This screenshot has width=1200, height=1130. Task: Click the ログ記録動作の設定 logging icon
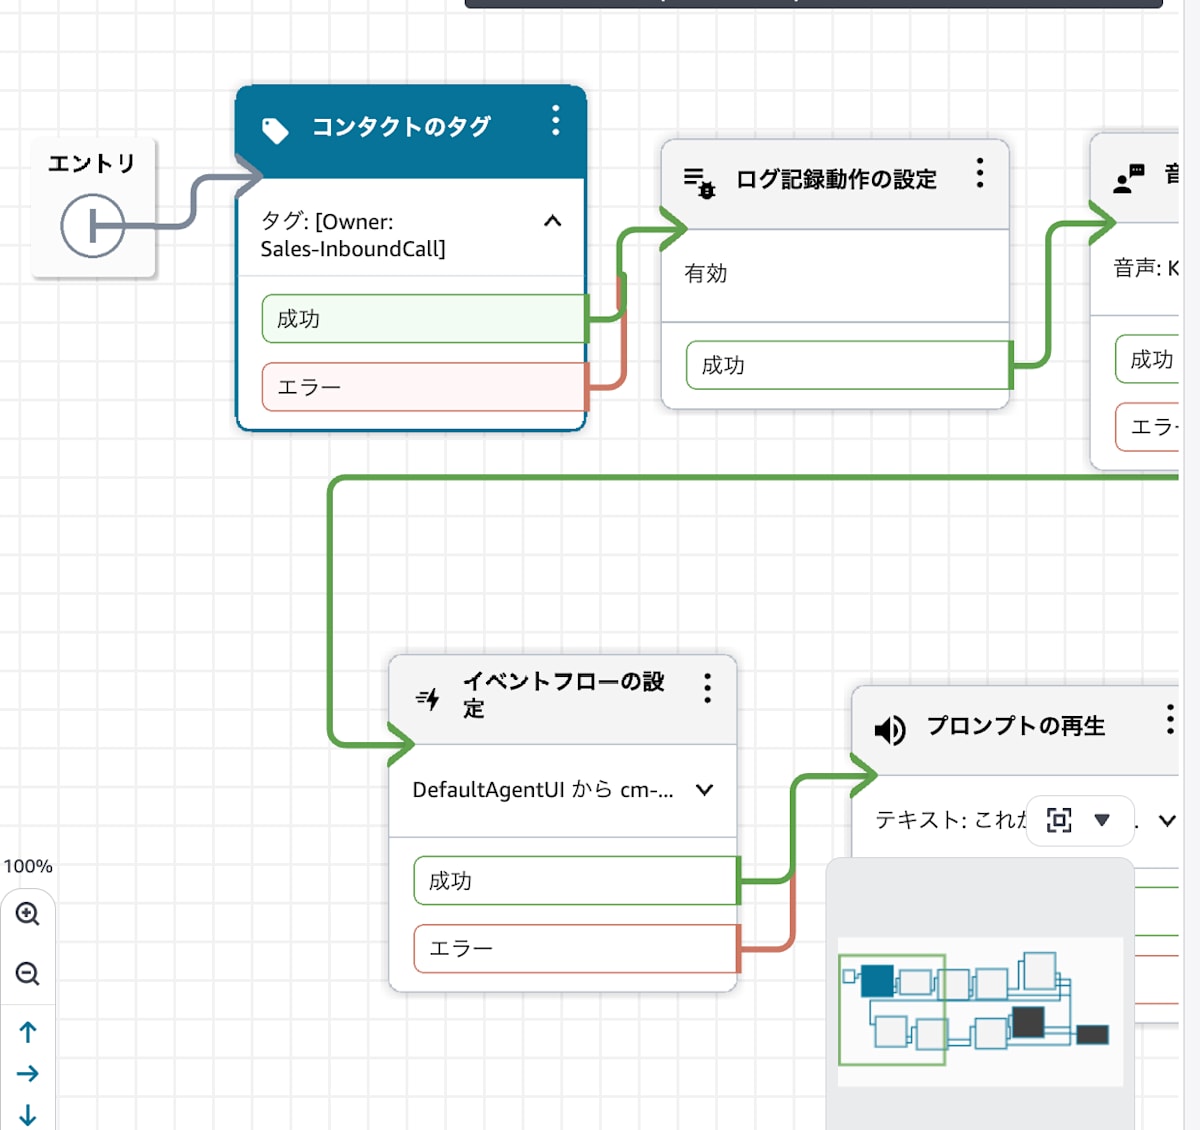pos(699,182)
